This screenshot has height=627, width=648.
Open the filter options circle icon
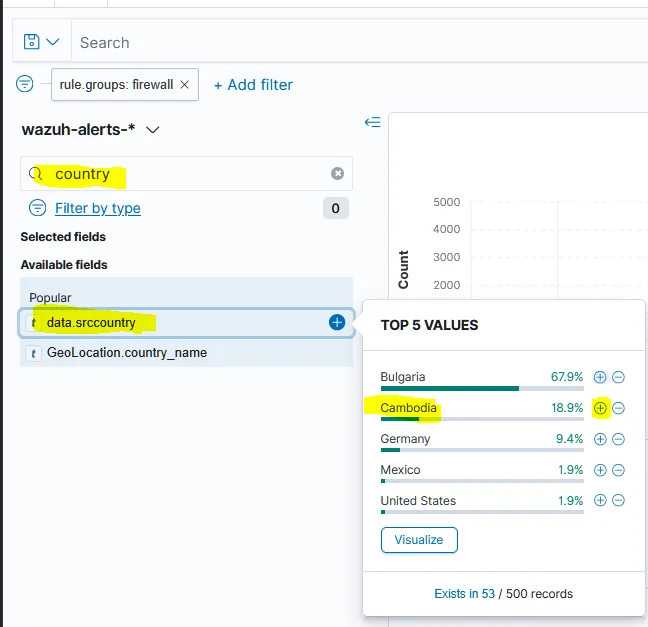(x=24, y=84)
